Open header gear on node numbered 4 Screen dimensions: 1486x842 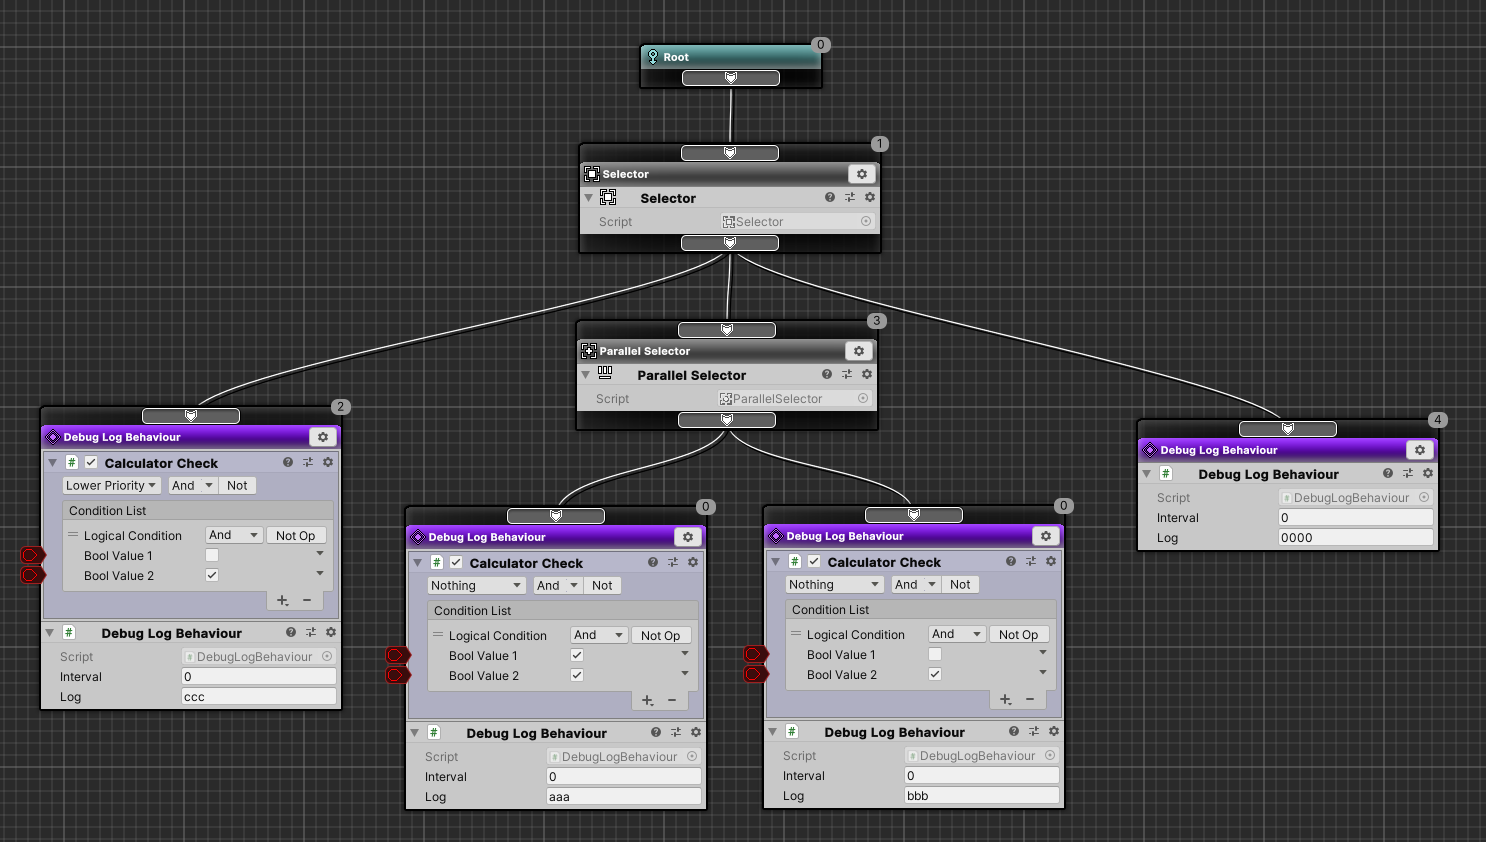click(1419, 450)
